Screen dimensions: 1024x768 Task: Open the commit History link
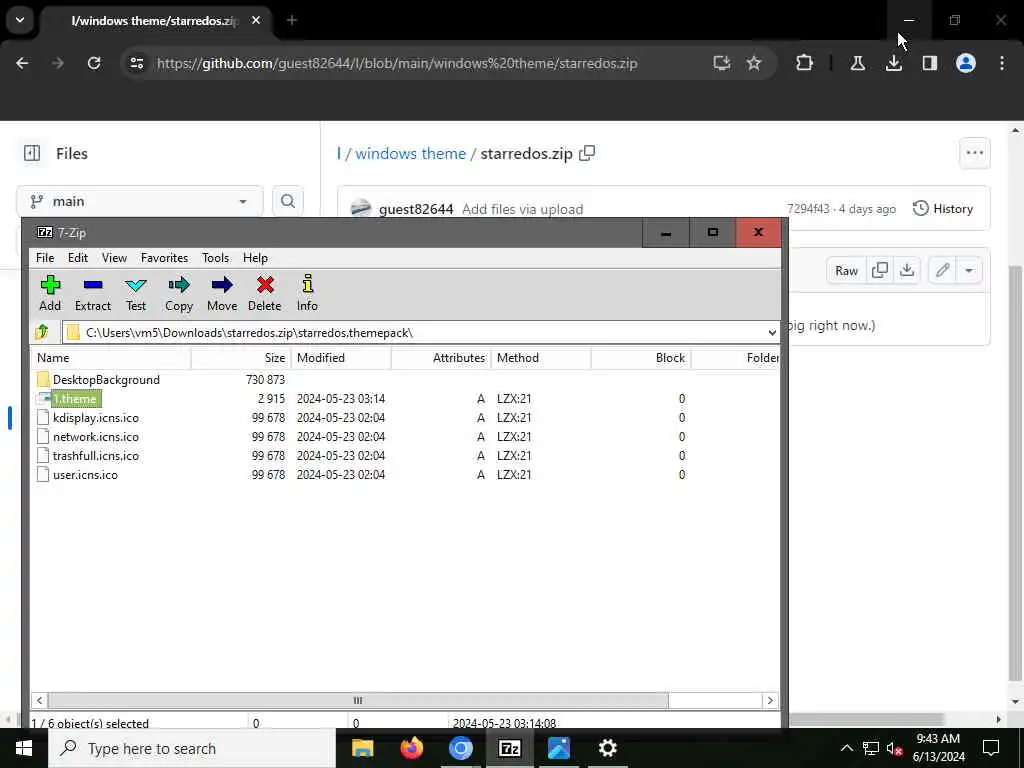tap(943, 208)
